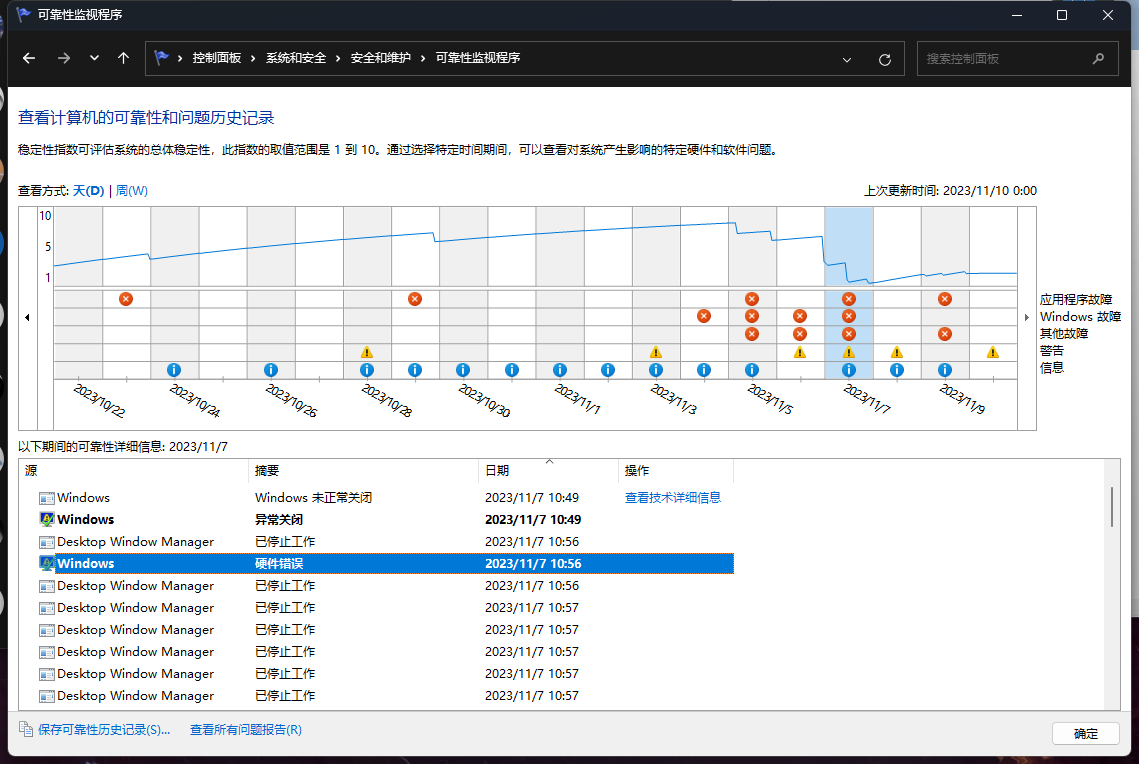
Task: Click the chart's left scroll arrow
Action: pyautogui.click(x=27, y=317)
